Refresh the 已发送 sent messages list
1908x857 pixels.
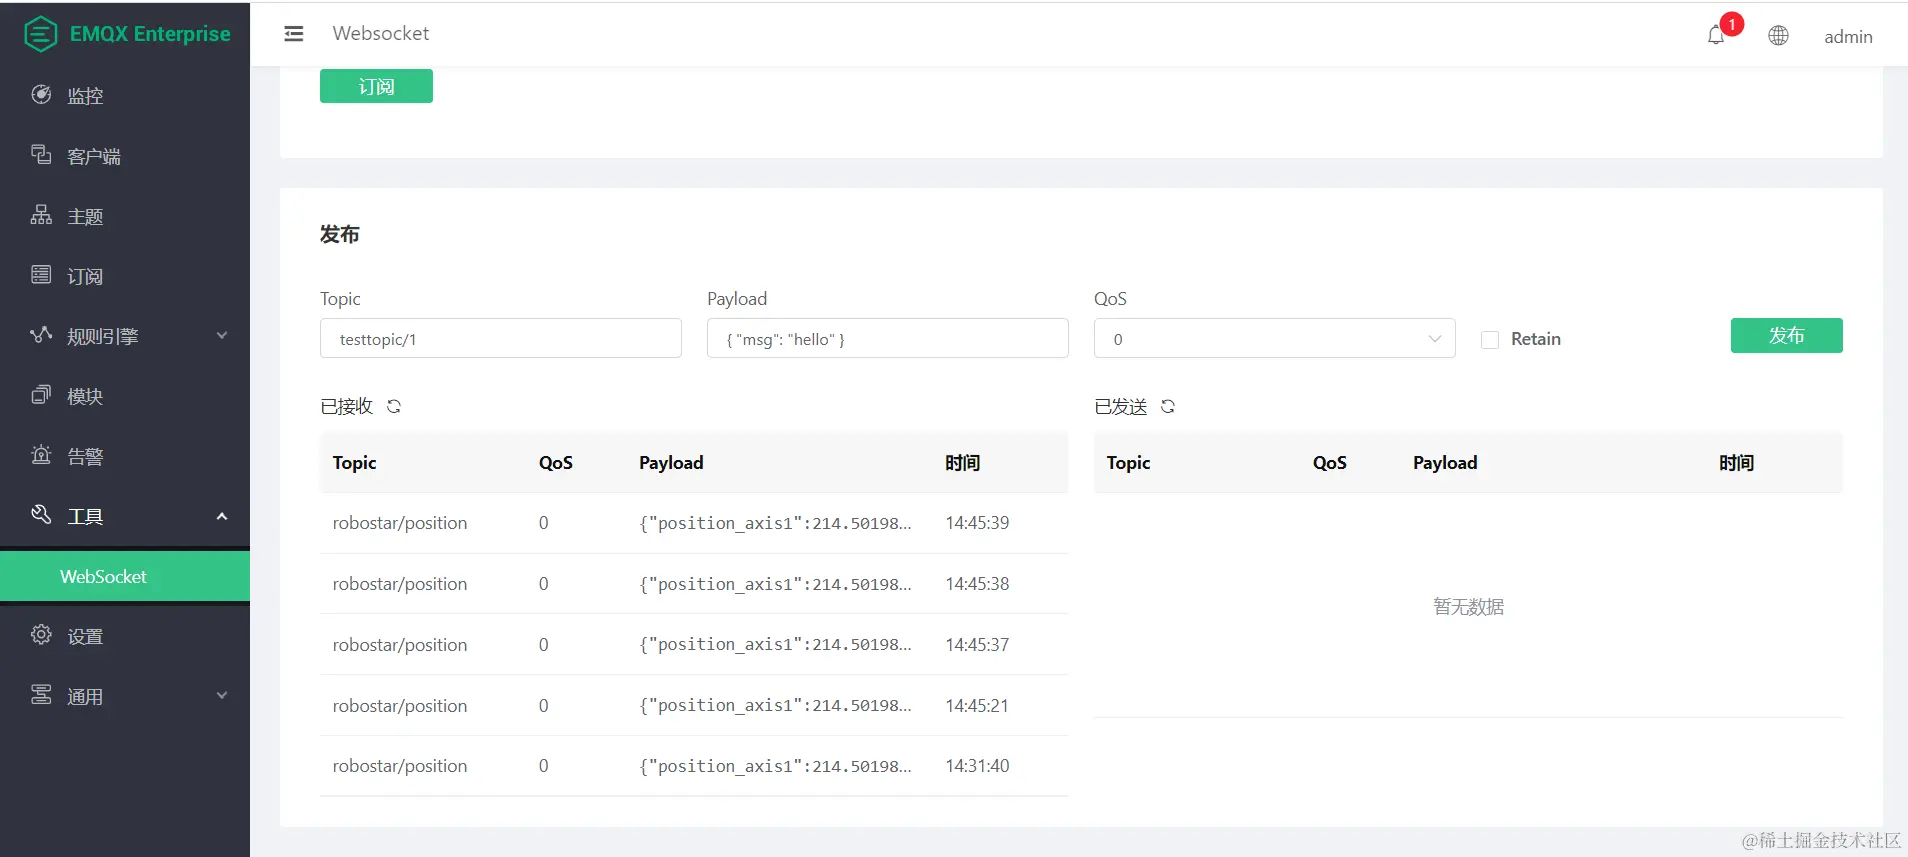(1168, 406)
